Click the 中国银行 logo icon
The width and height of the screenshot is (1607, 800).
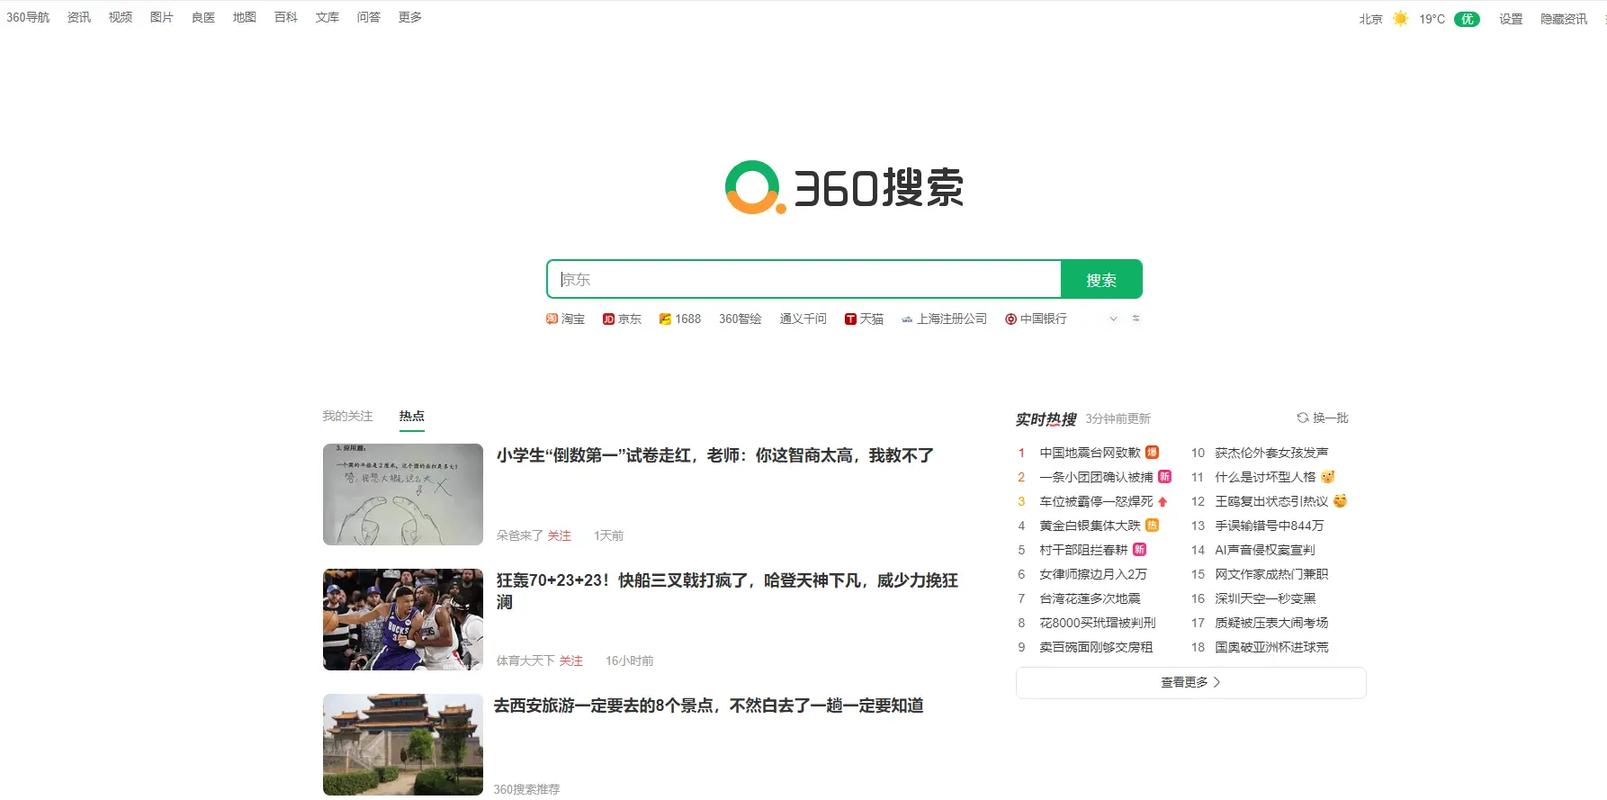pyautogui.click(x=1011, y=319)
